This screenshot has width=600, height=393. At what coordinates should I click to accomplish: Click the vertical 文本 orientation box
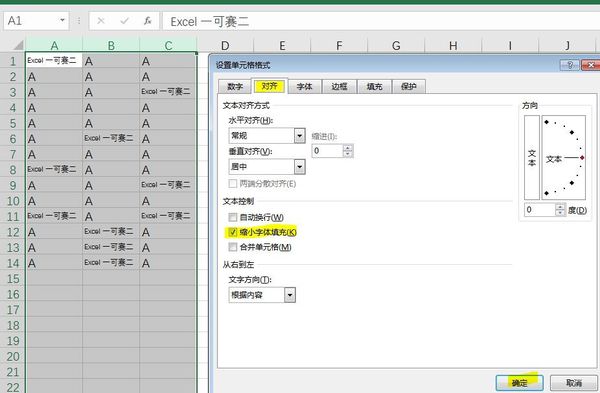(532, 157)
